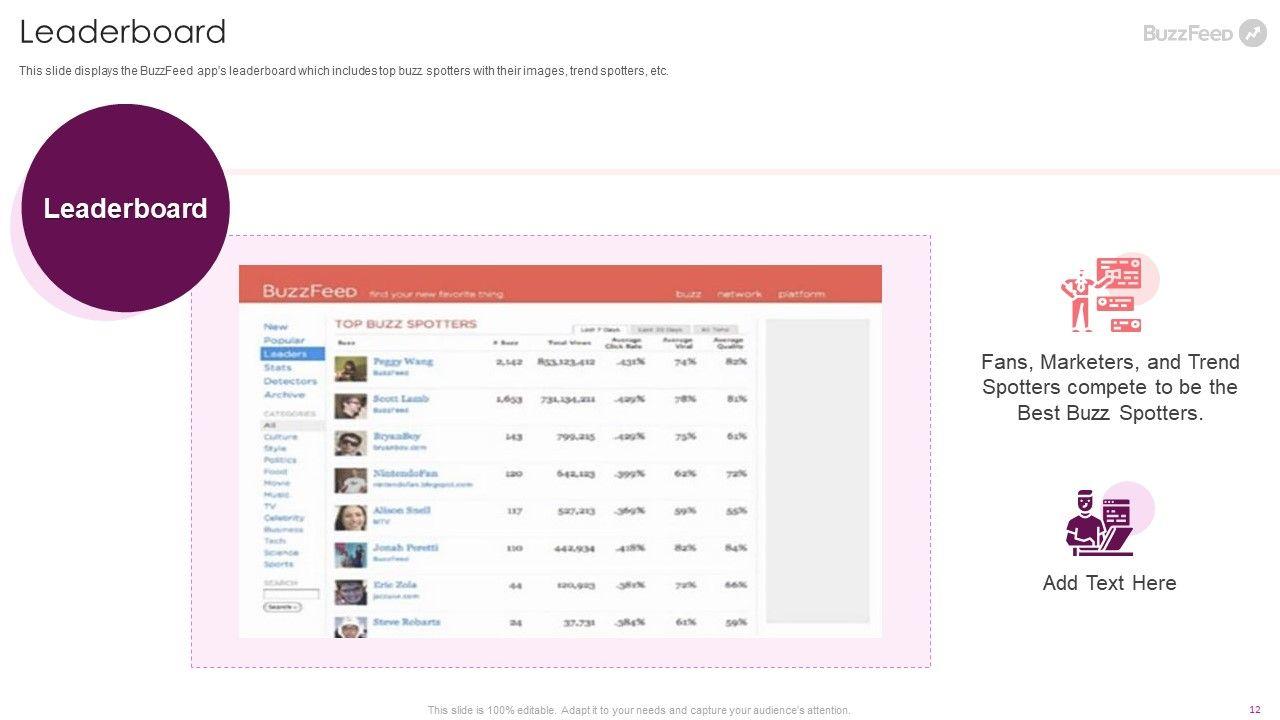
Task: Select the All category
Action: coord(292,426)
